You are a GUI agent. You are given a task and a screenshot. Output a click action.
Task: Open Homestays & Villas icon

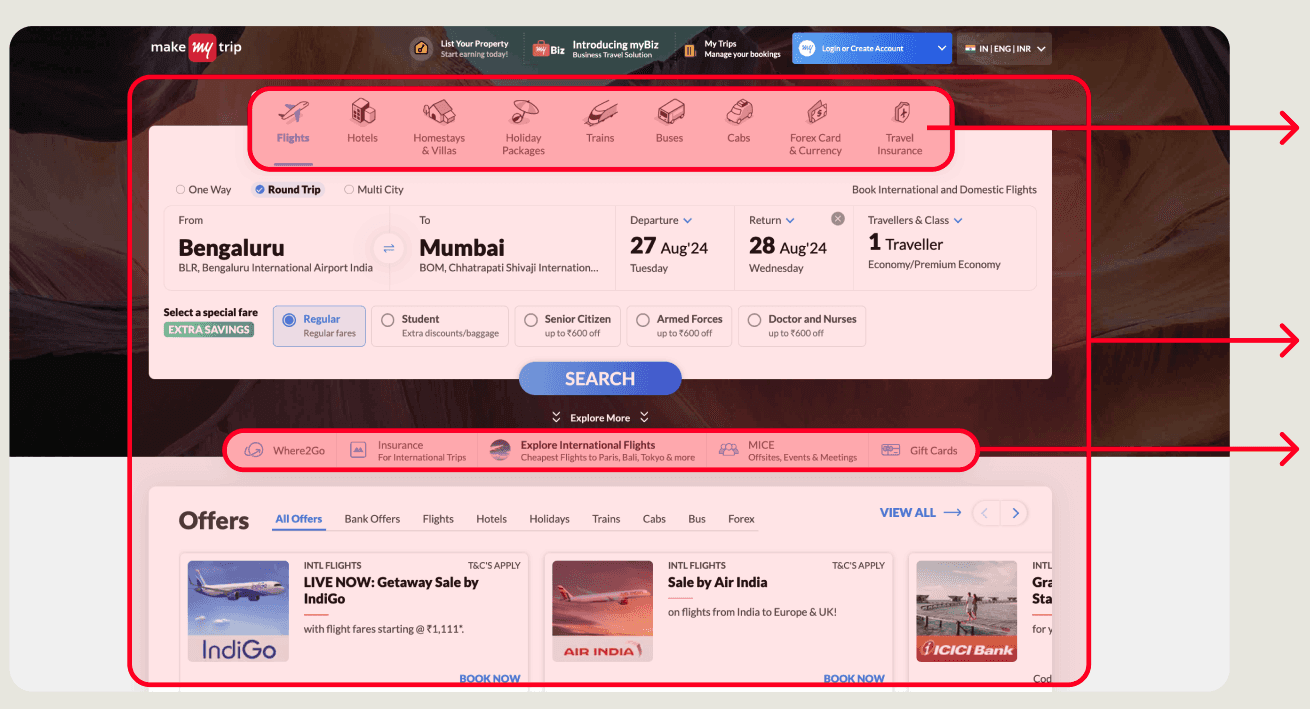click(439, 111)
